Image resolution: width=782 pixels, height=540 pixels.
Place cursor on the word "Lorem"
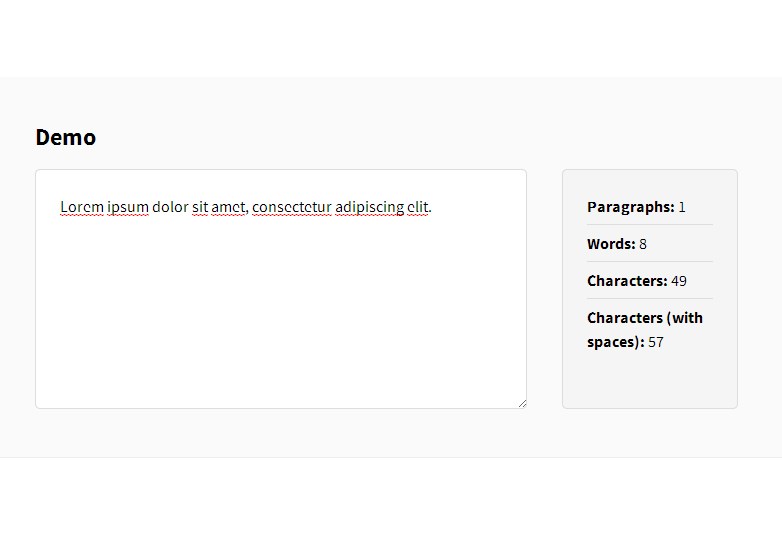pyautogui.click(x=82, y=207)
